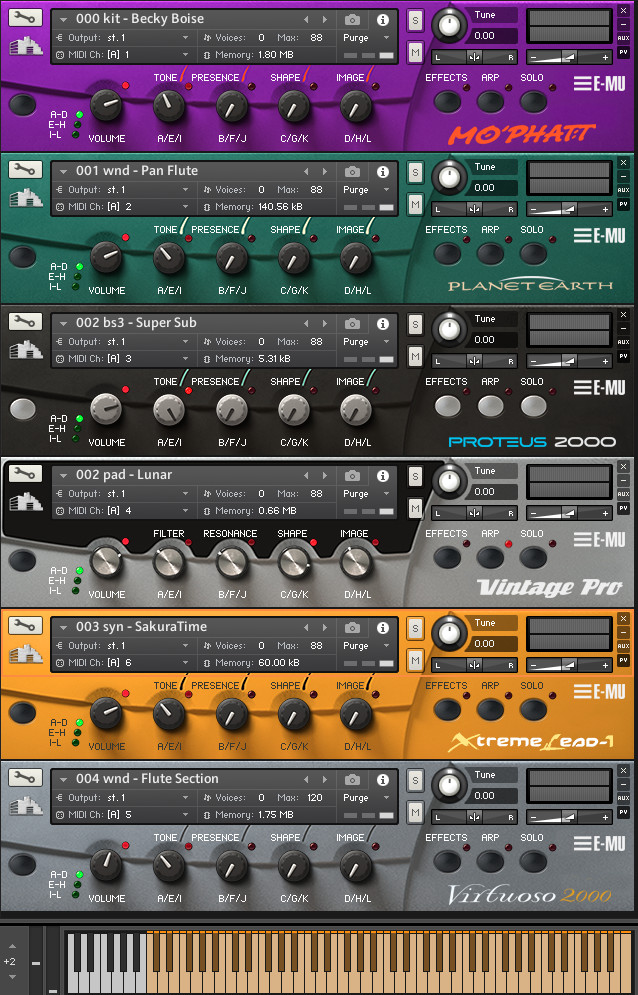
Task: Mute the Super Sub instrument
Action: pos(415,356)
